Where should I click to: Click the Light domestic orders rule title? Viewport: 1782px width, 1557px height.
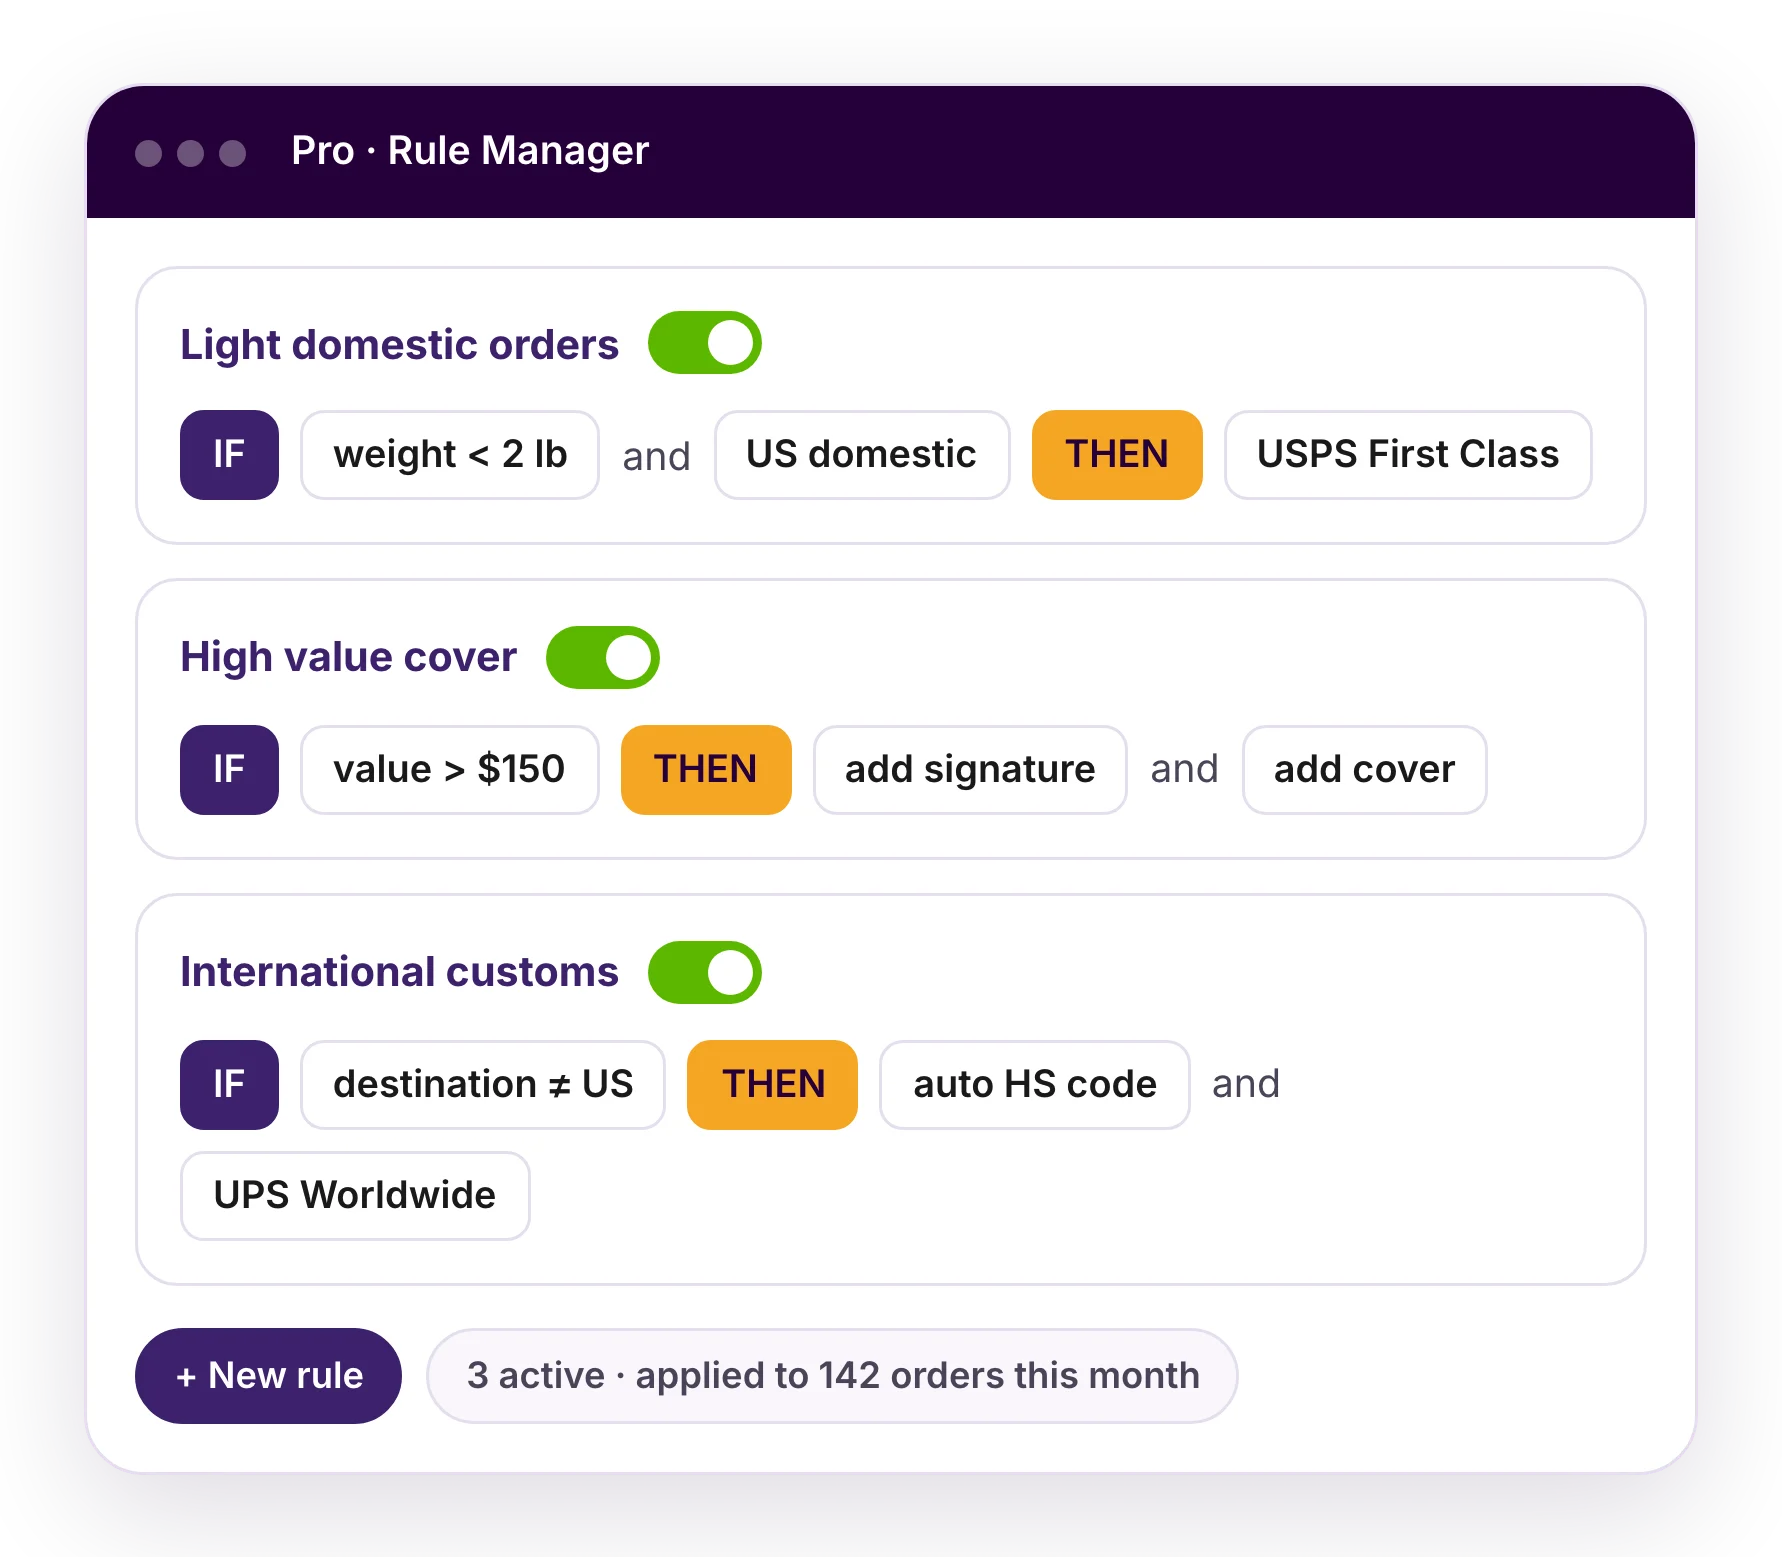(x=399, y=345)
